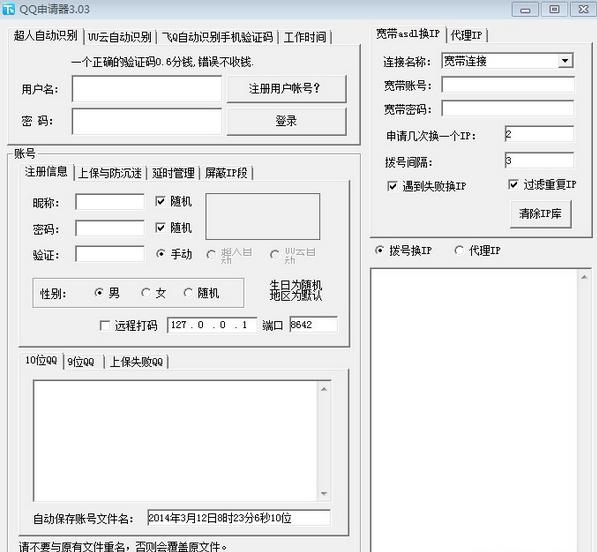The height and width of the screenshot is (552, 597).
Task: Switch to the 超人自动识别 tab
Action: pos(46,36)
